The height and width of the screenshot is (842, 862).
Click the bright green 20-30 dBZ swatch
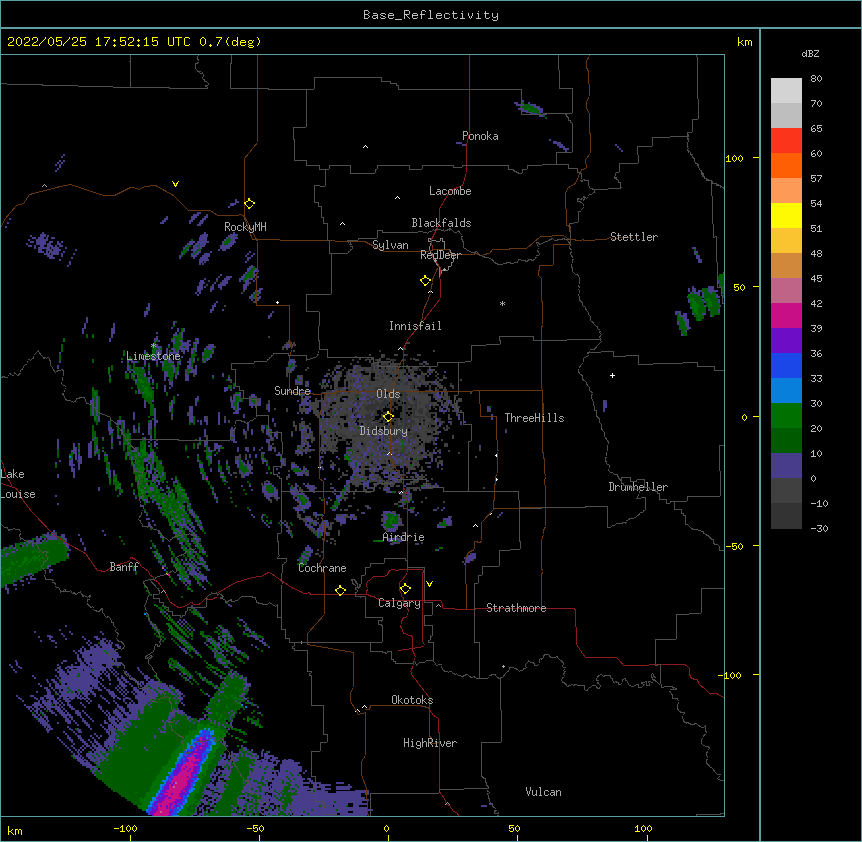pyautogui.click(x=786, y=416)
